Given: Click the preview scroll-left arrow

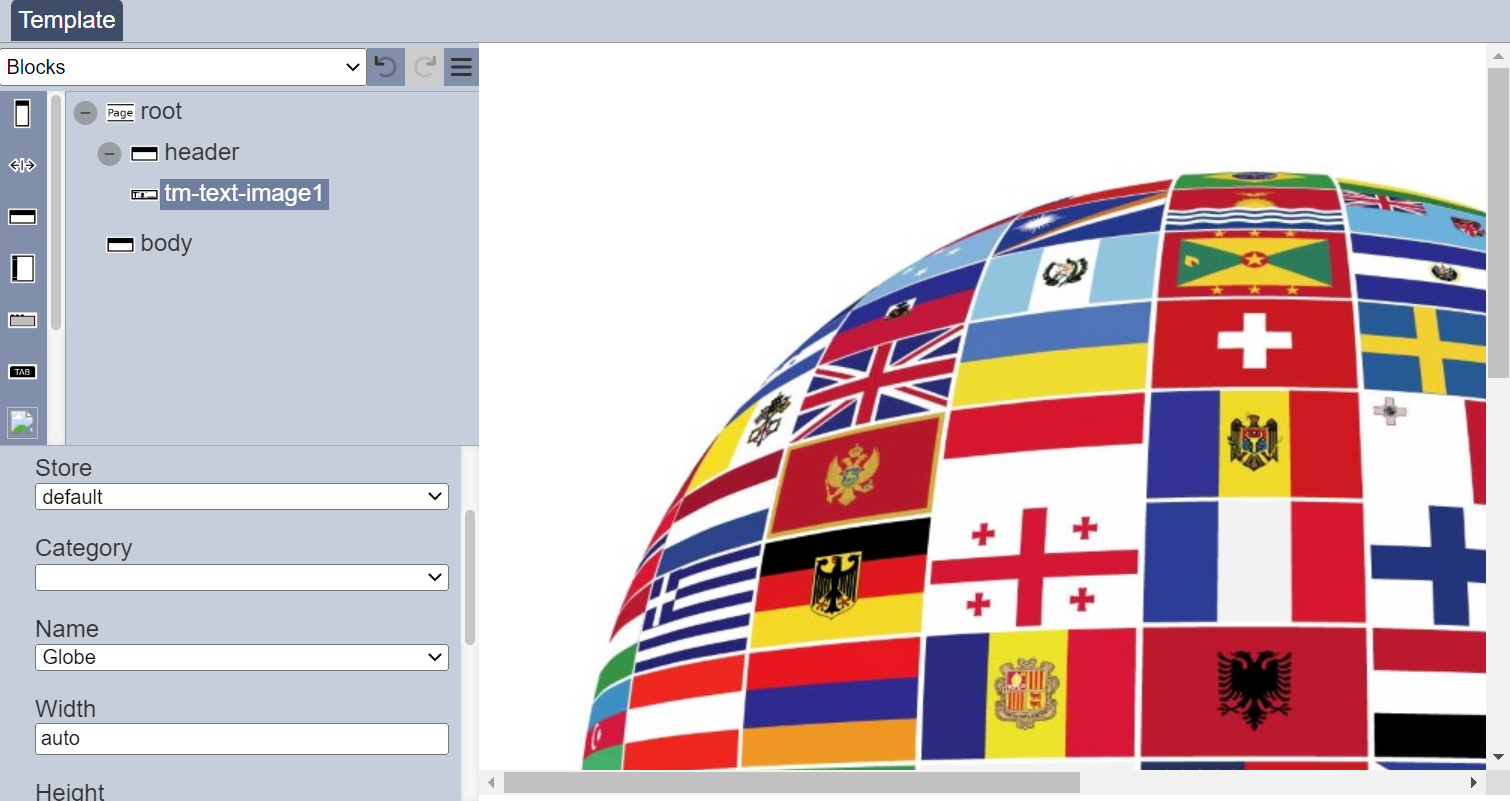Looking at the screenshot, I should (491, 782).
